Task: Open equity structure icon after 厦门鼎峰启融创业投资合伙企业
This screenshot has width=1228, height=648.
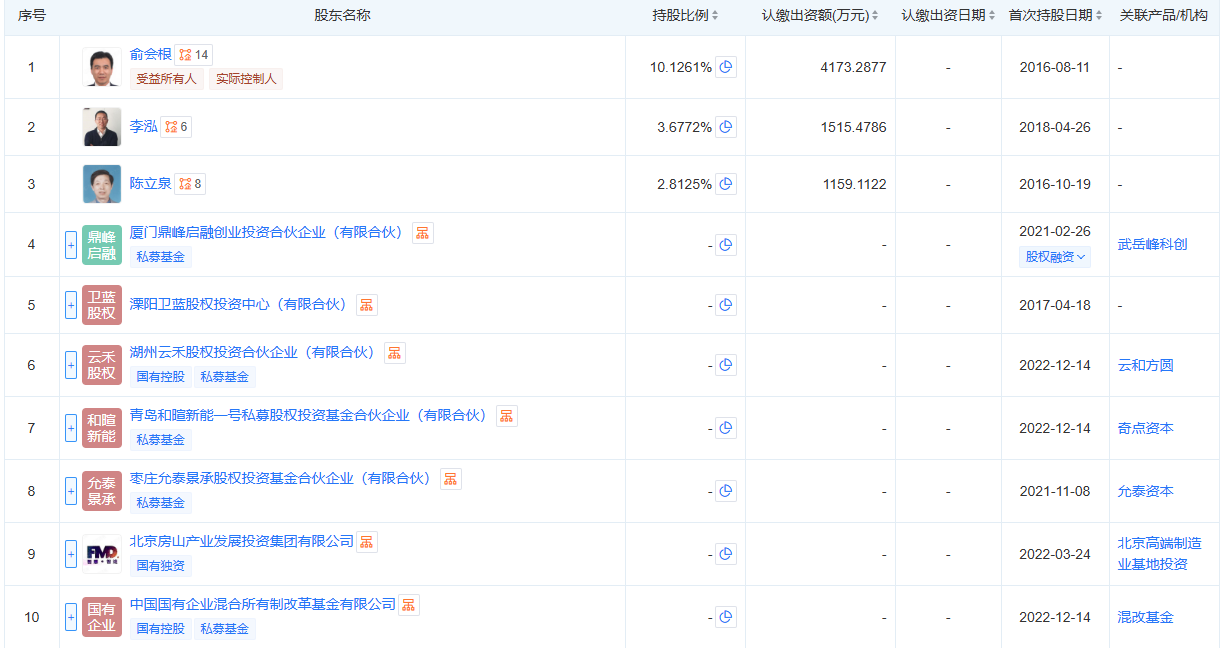Action: point(422,232)
